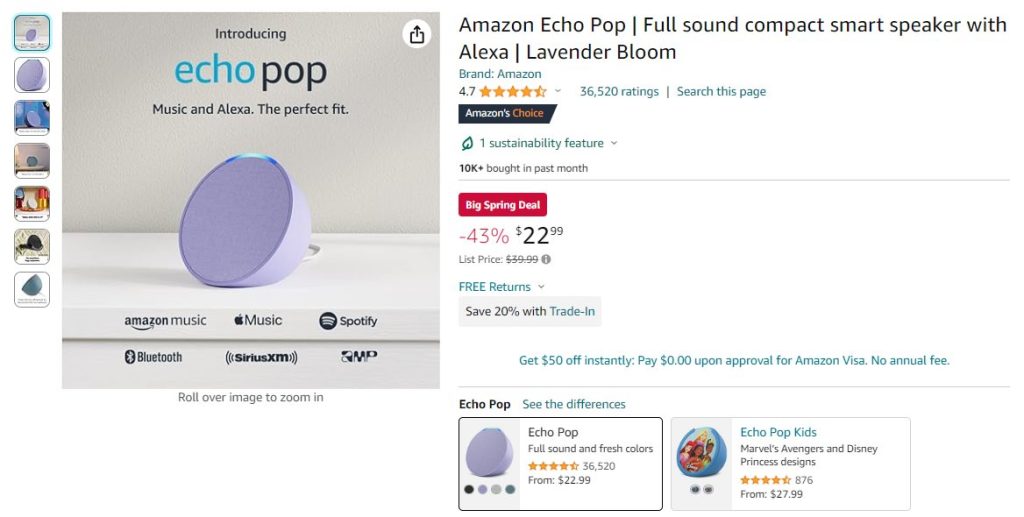Click the share icon on product image
Viewport: 1024px width, 517px height.
(x=417, y=34)
